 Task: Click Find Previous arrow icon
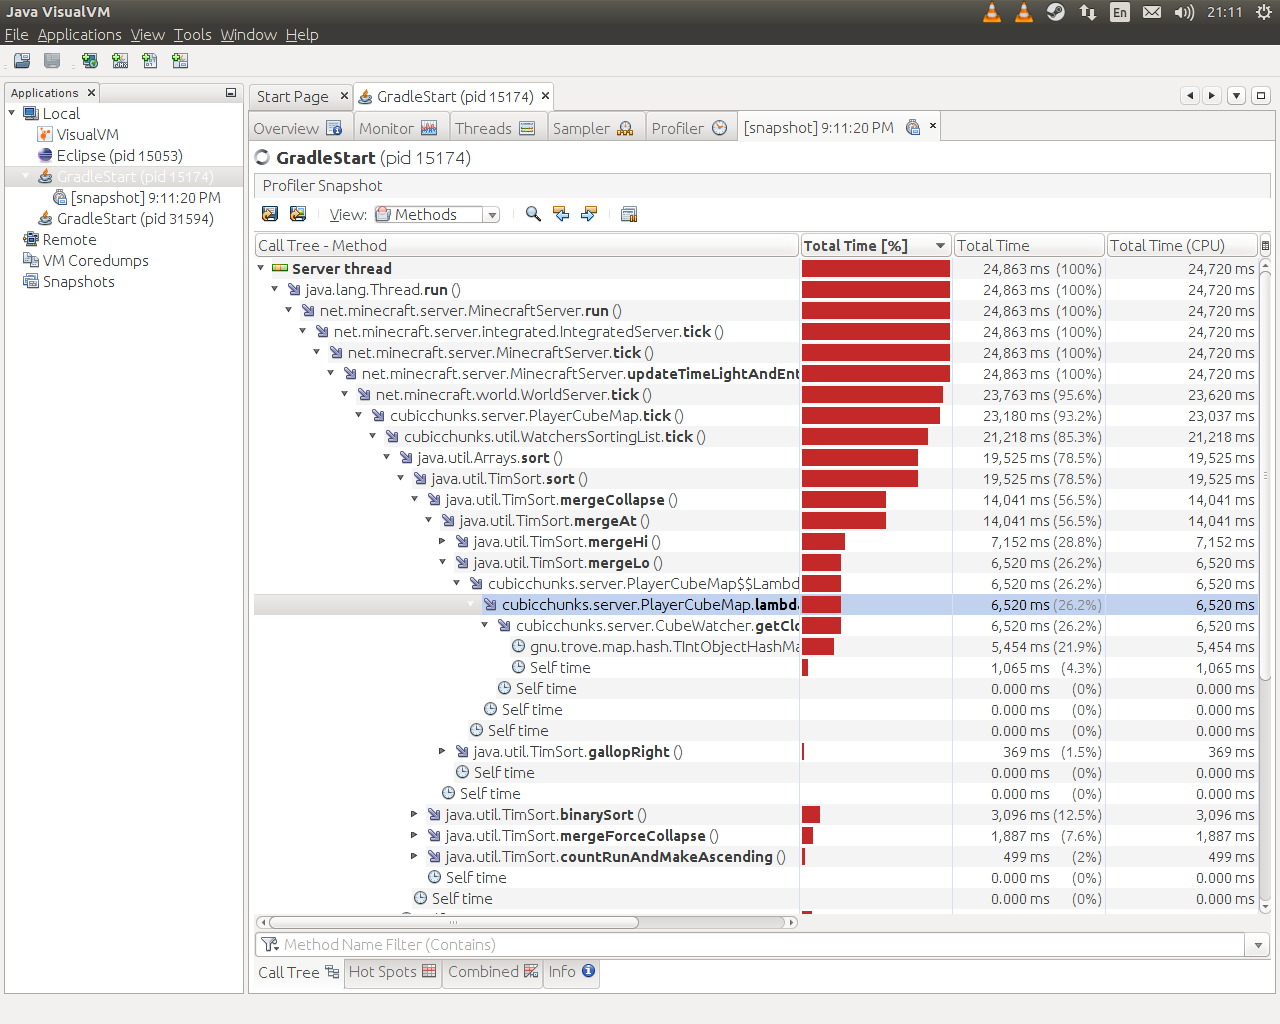pos(561,214)
